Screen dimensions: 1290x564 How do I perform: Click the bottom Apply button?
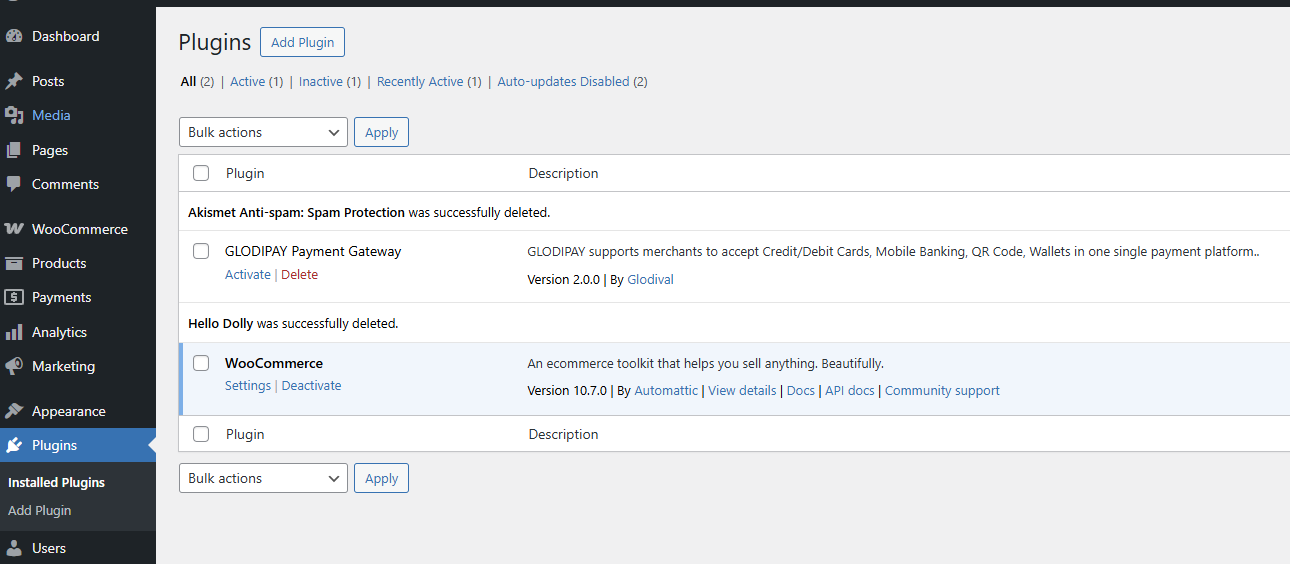click(381, 478)
